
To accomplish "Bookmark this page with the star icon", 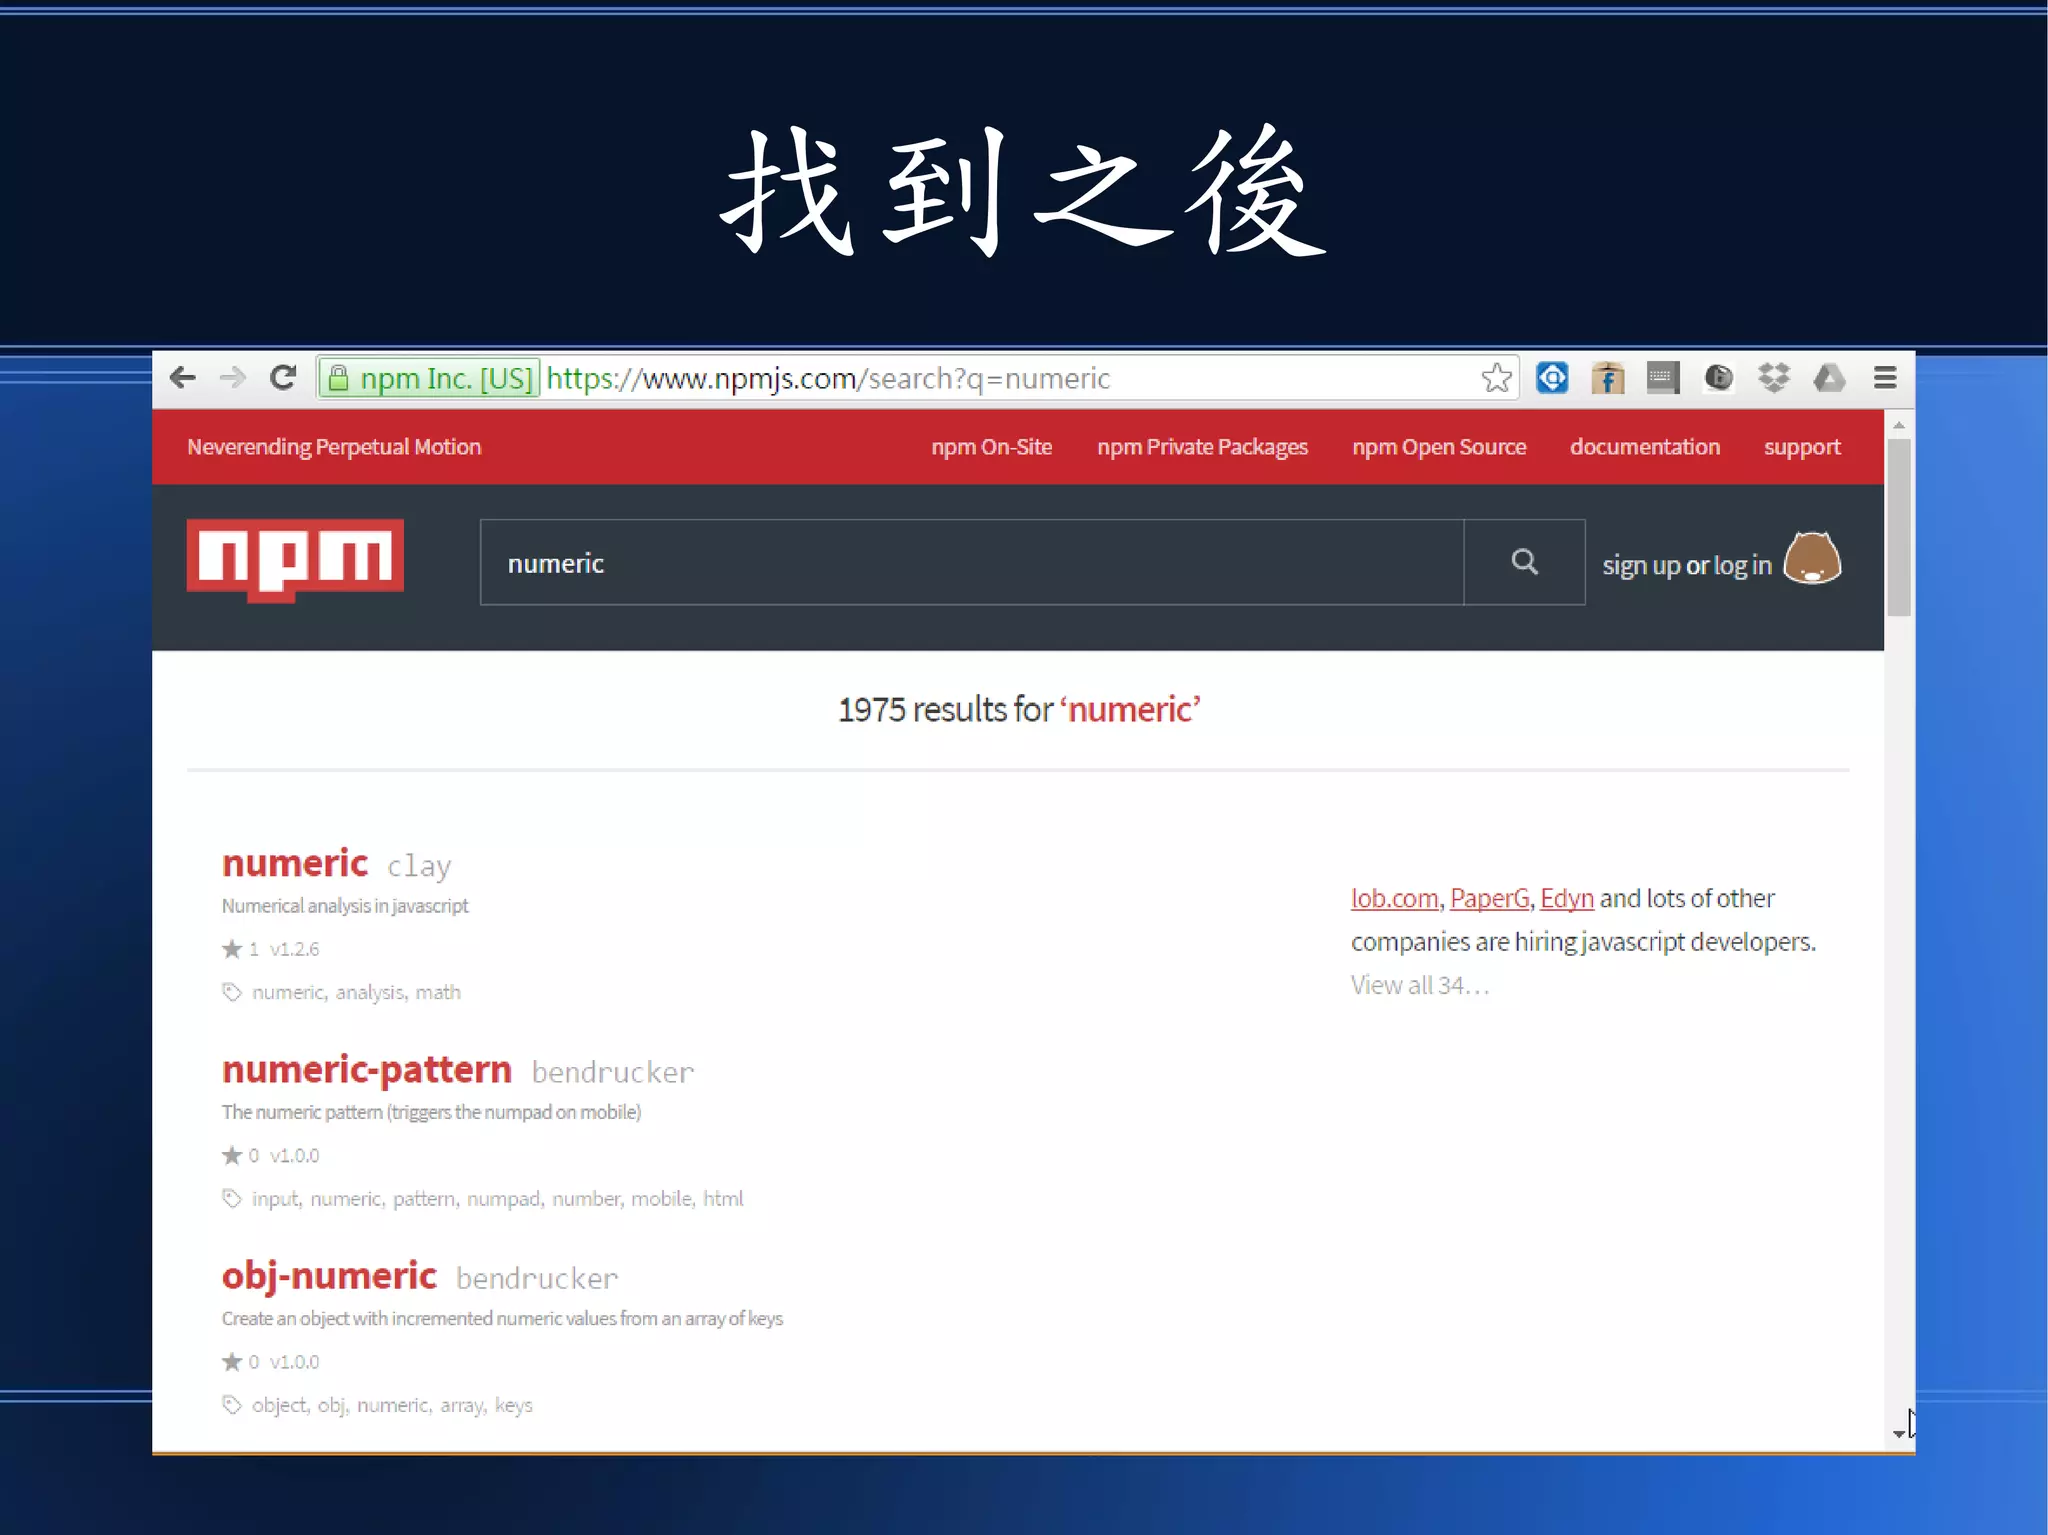I will pos(1496,378).
